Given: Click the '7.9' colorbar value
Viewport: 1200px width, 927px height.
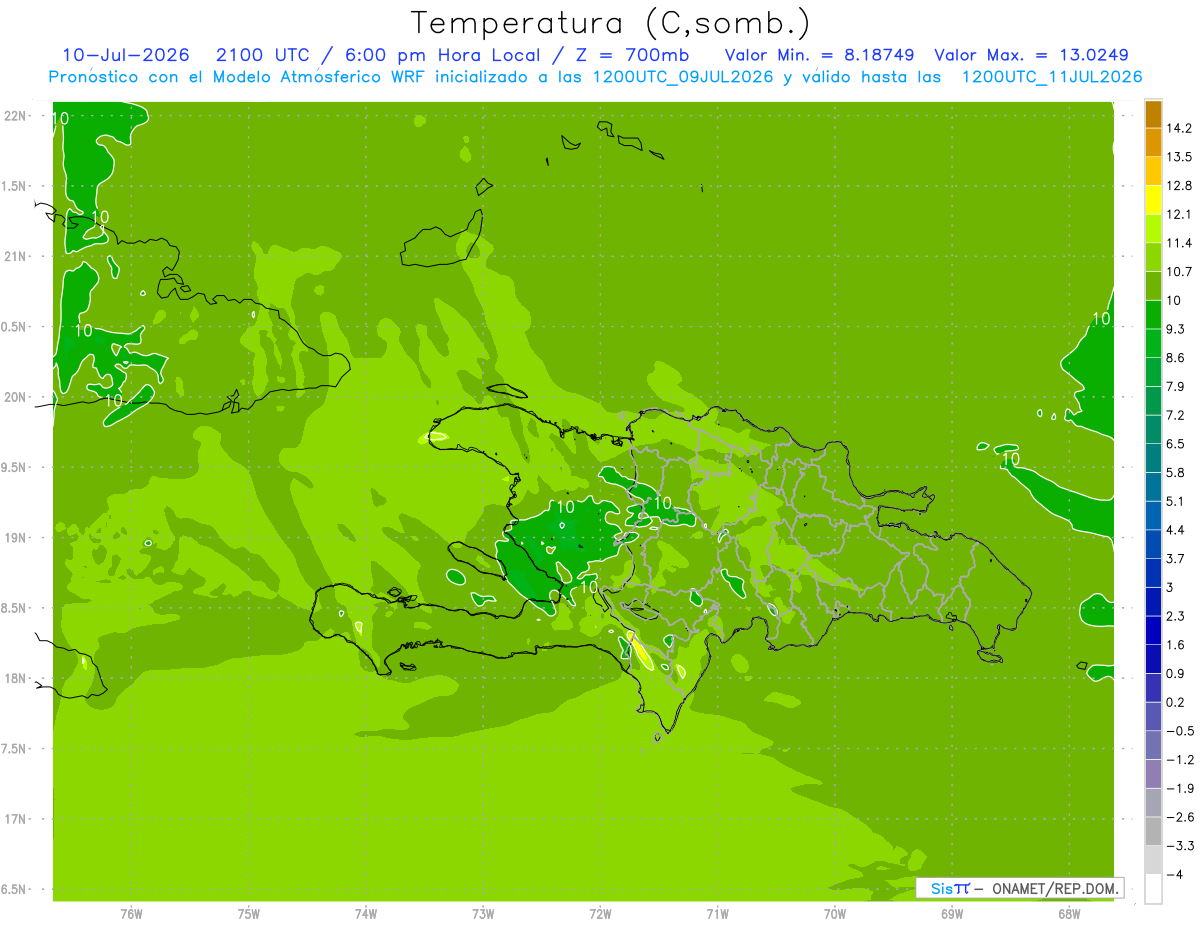Looking at the screenshot, I should pos(1175,386).
